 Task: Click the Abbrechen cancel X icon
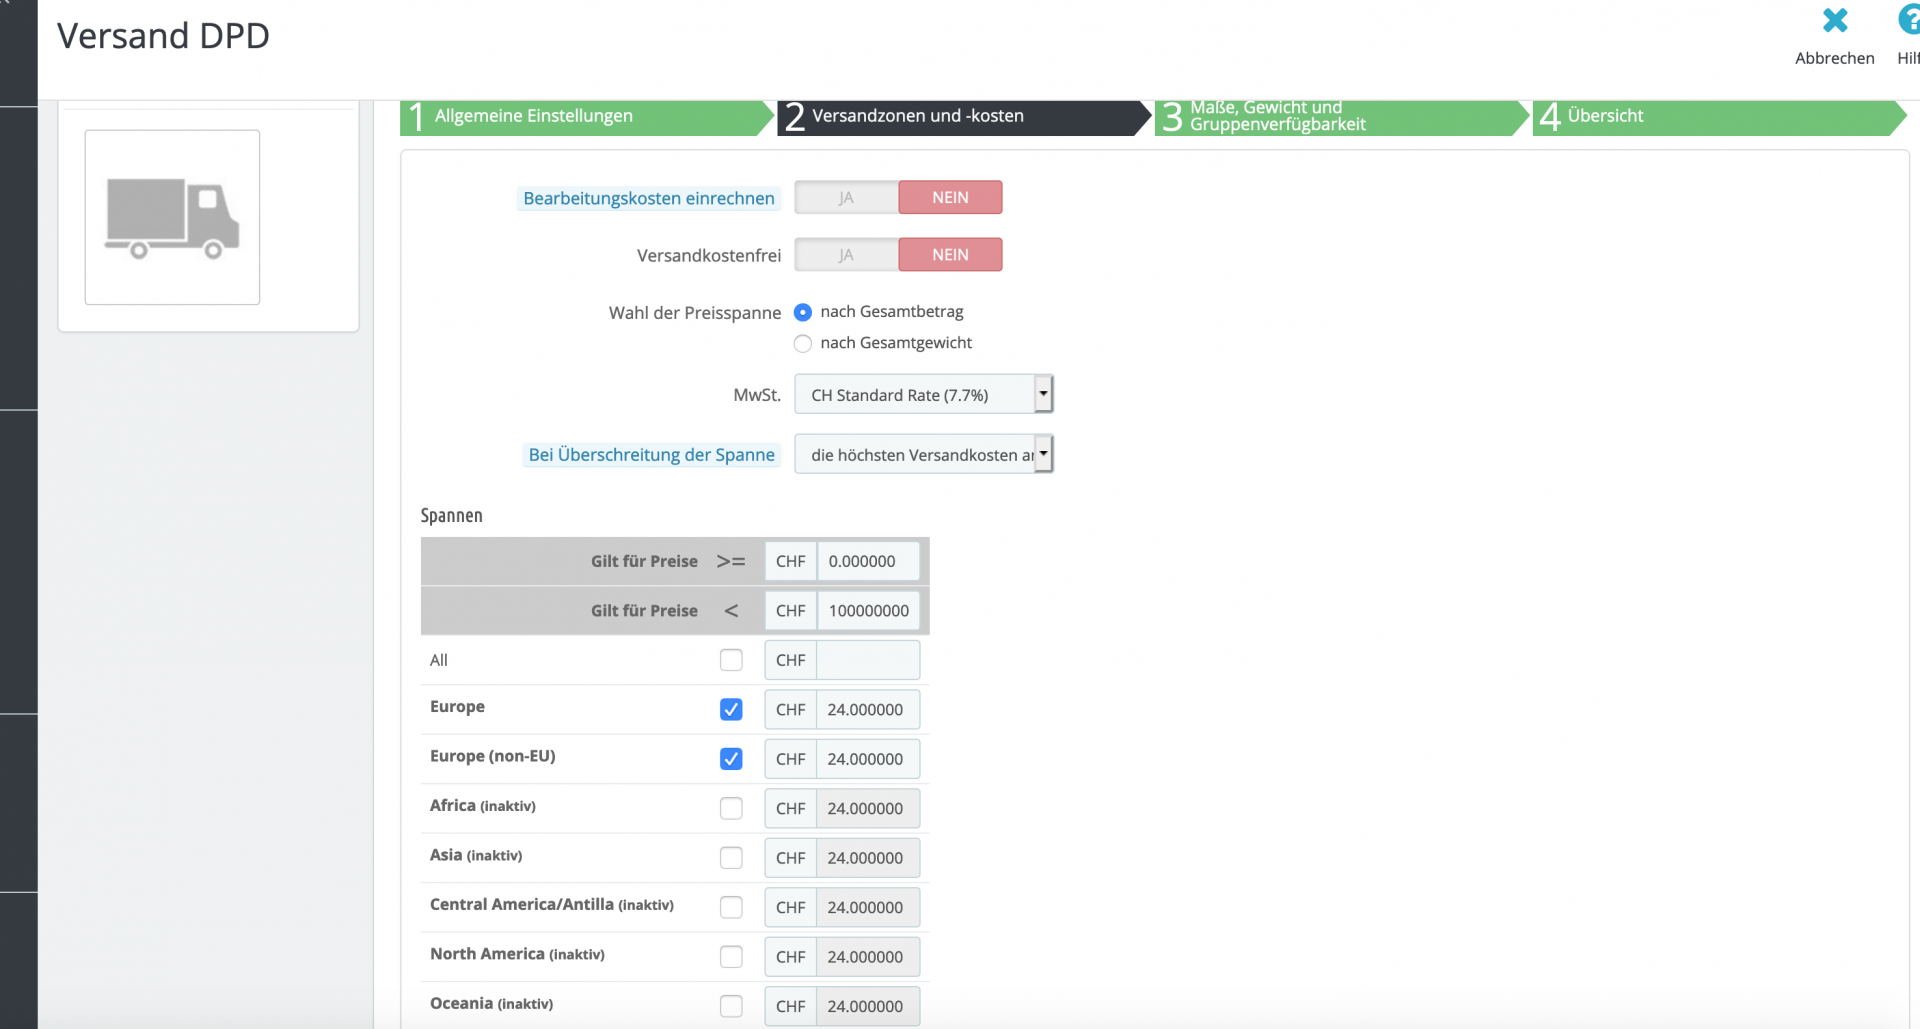(x=1835, y=21)
